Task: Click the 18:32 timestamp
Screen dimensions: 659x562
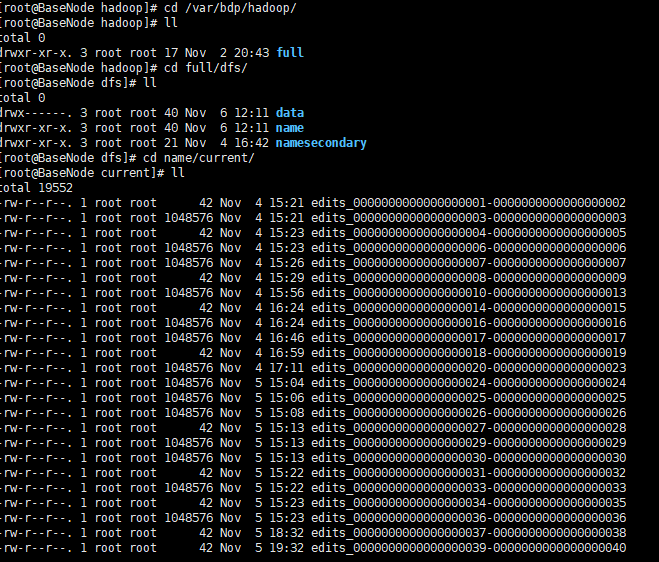Action: [287, 533]
